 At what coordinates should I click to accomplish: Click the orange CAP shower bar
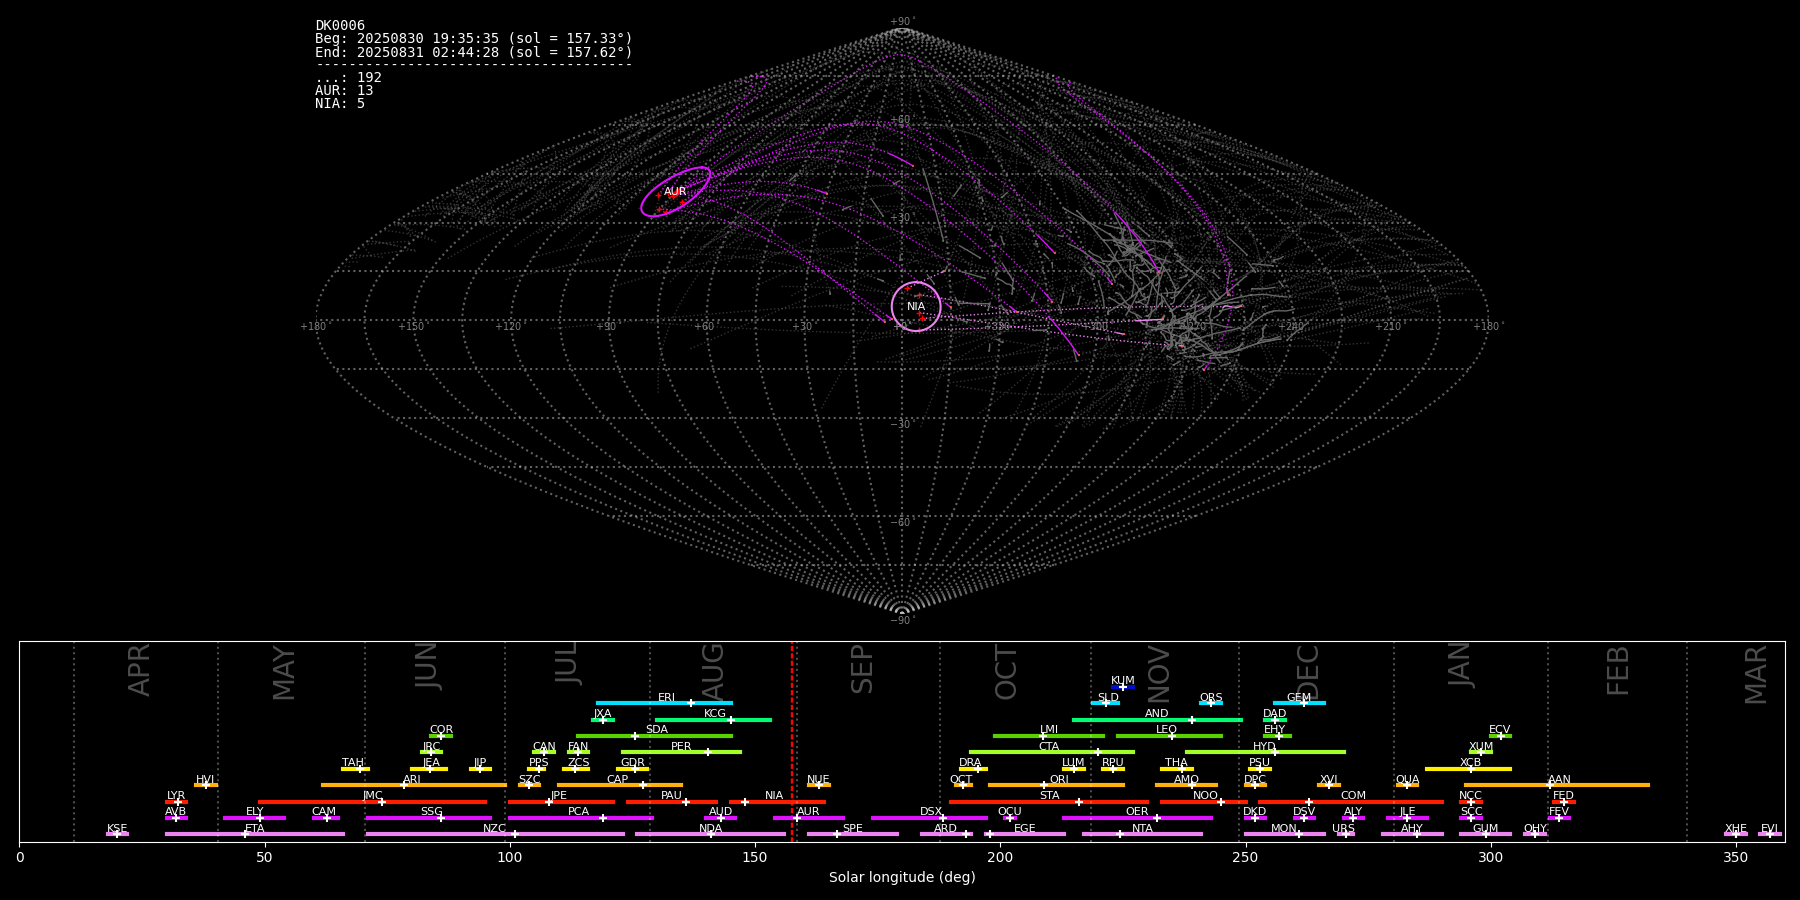click(x=620, y=785)
